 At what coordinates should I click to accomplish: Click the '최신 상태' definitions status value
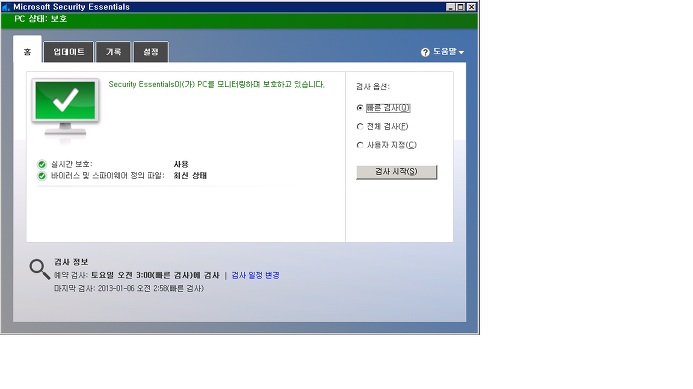190,175
